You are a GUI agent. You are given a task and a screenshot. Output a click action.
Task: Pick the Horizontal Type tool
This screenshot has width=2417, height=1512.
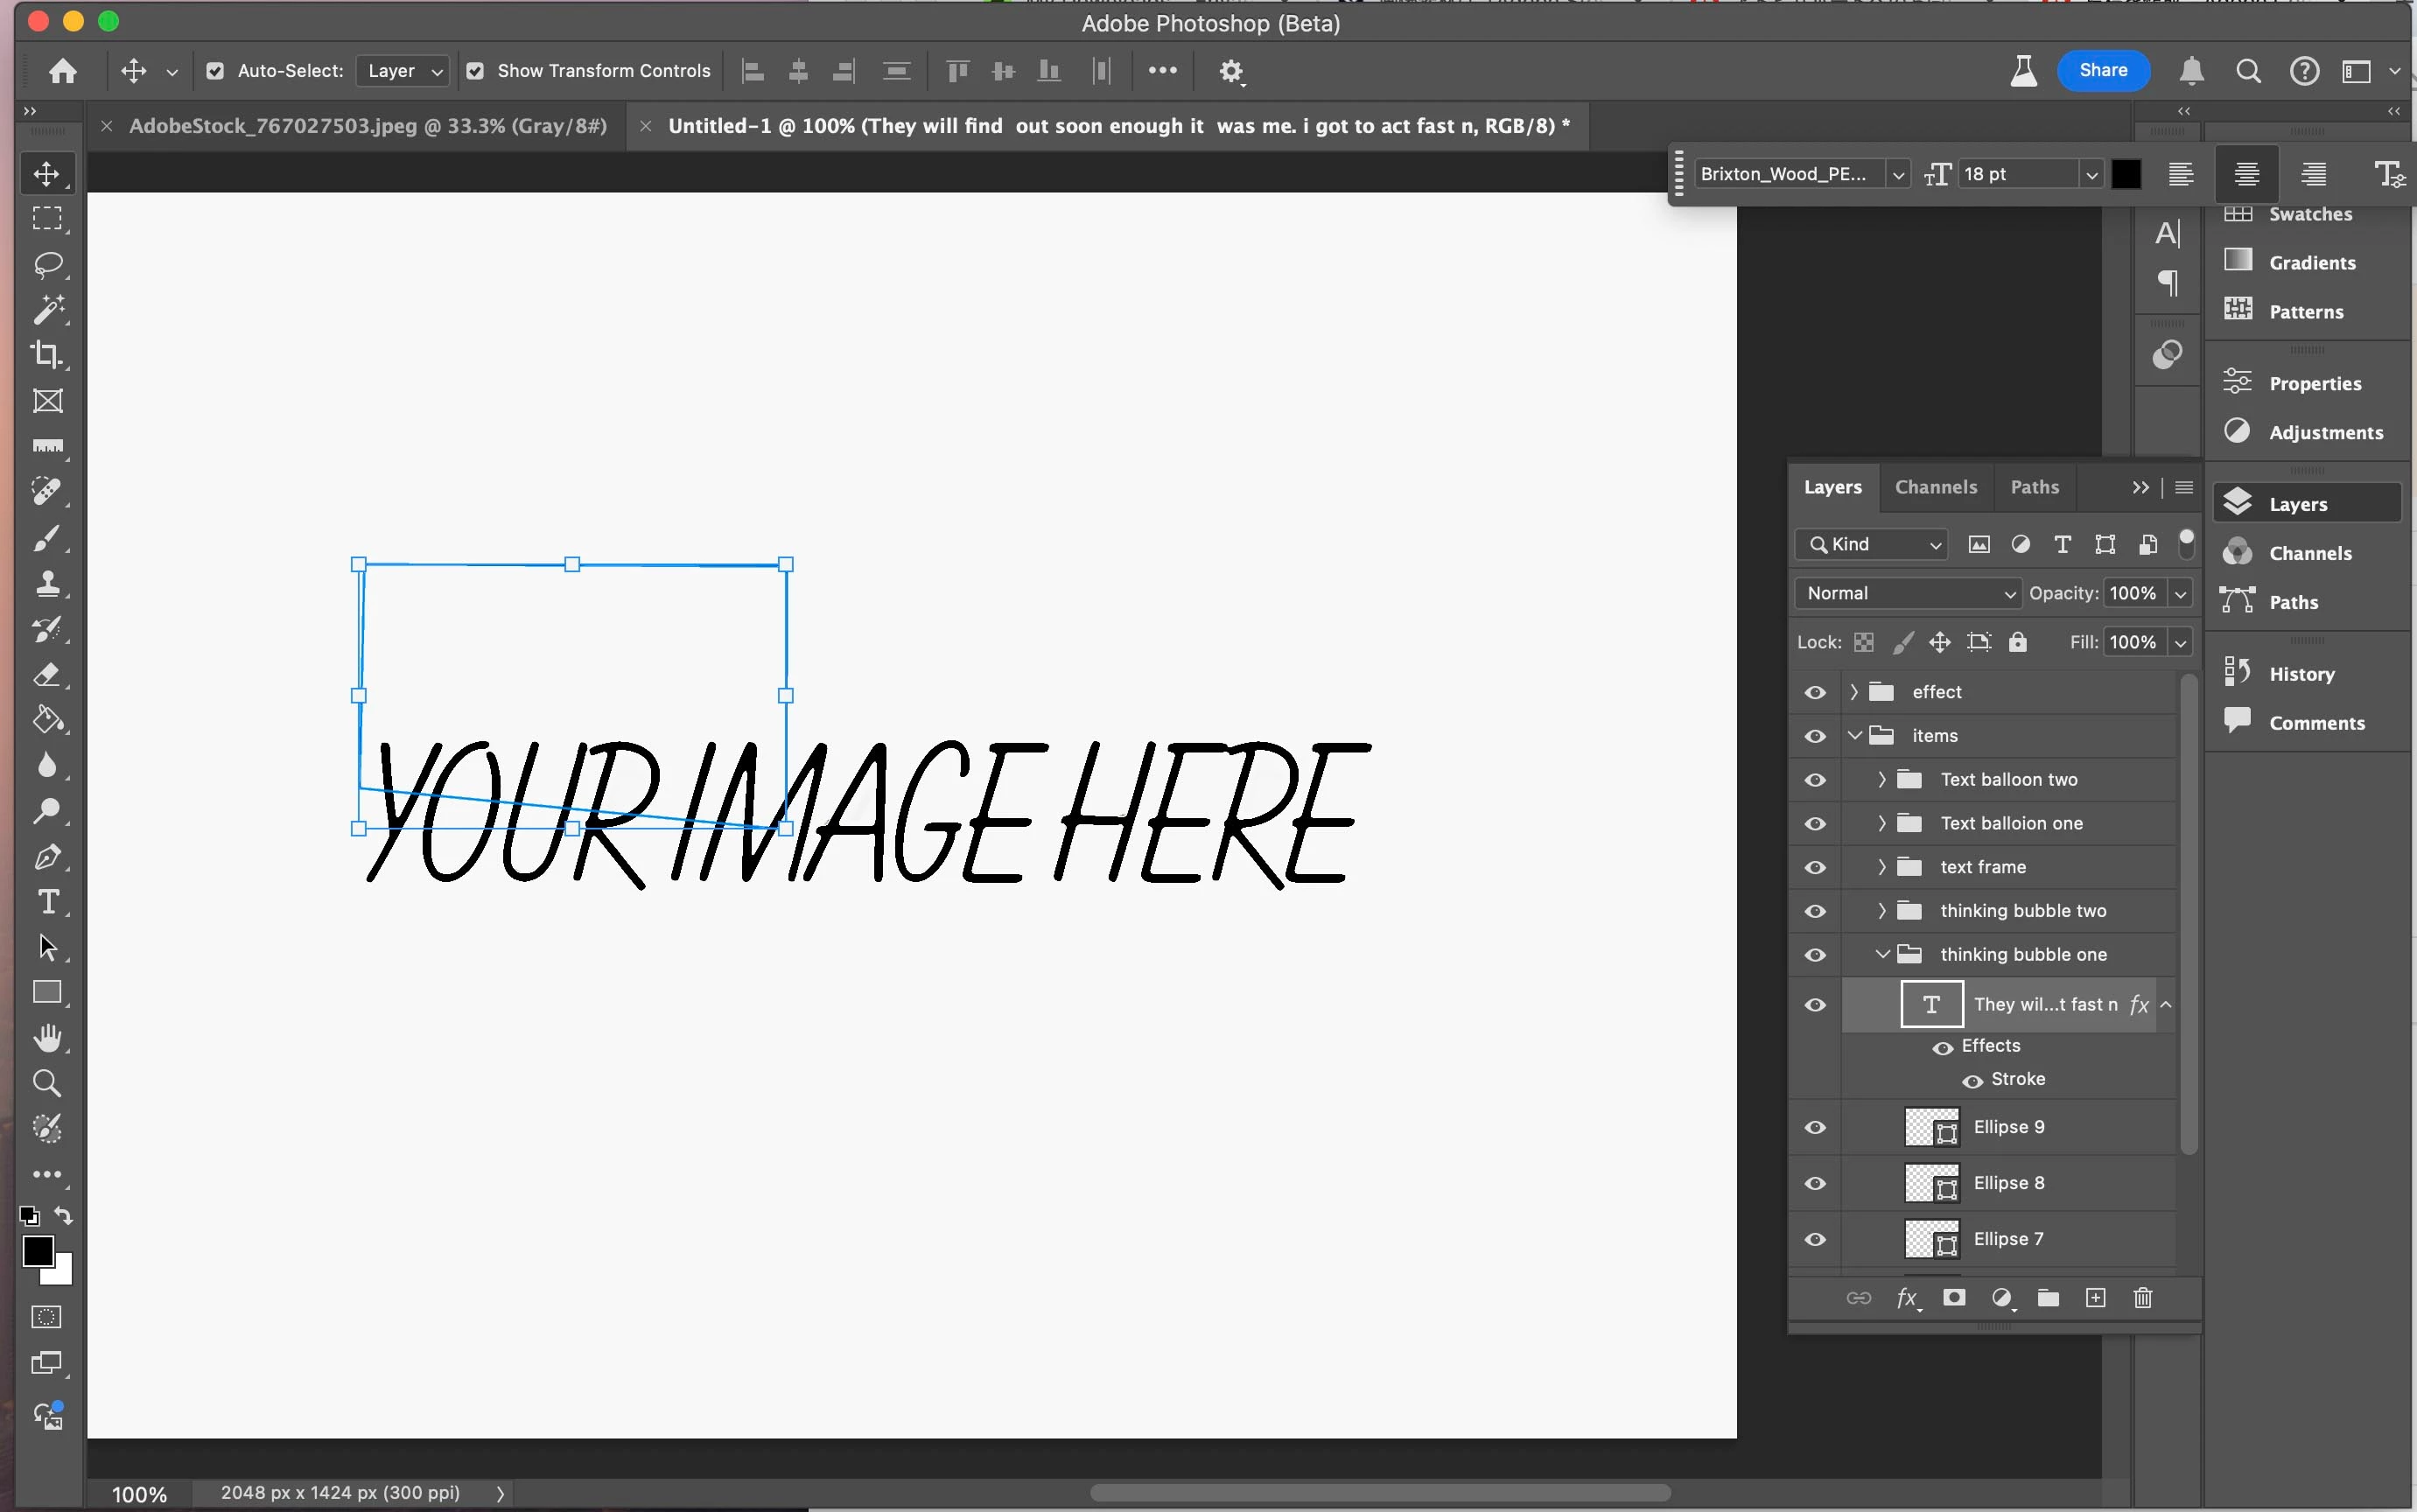[x=47, y=901]
